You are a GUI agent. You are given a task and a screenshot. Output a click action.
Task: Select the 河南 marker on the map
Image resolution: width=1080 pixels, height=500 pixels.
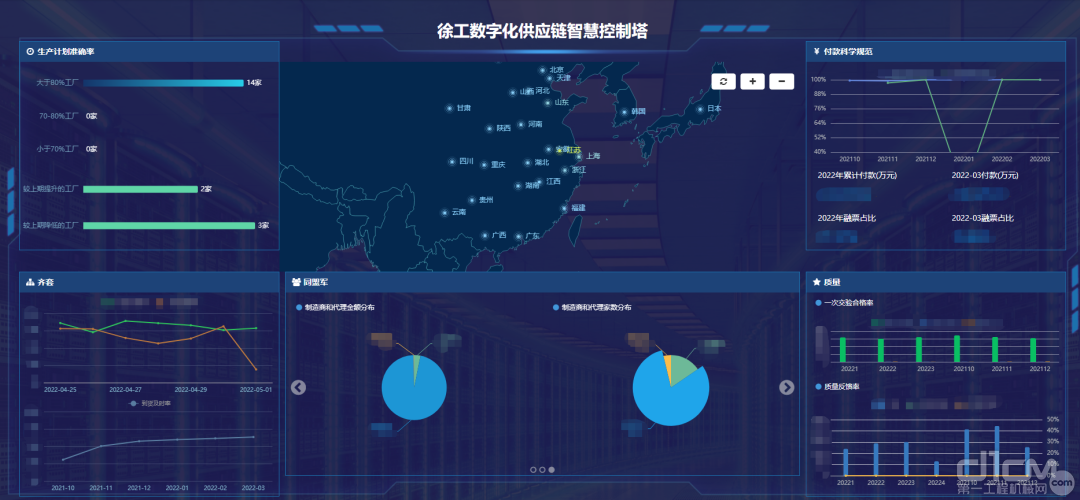tap(521, 125)
